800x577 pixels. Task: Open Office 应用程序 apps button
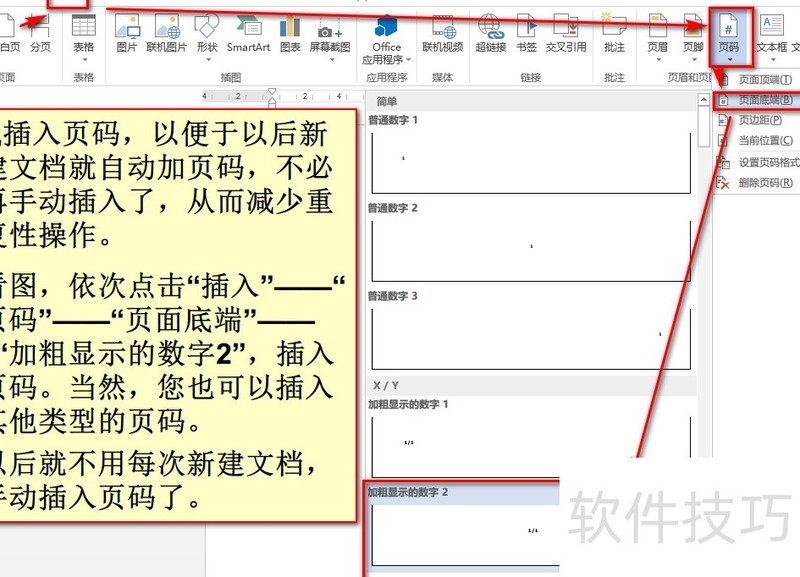[x=386, y=40]
